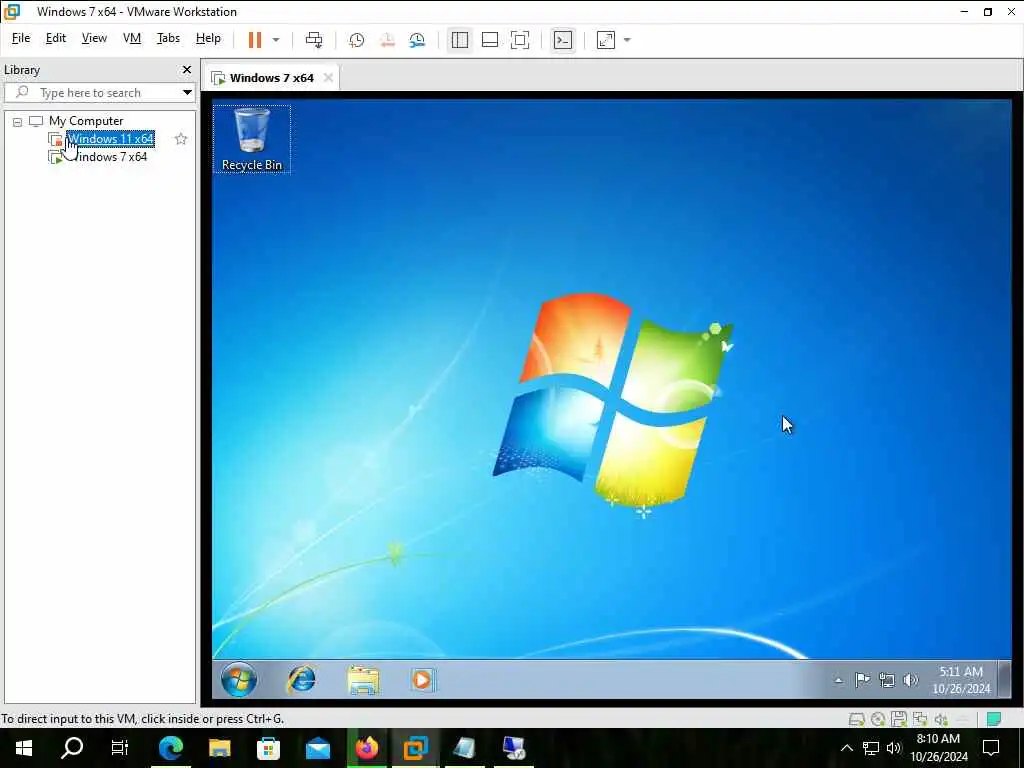Open the snapshot manager
Screen dimensions: 1024x768
(x=417, y=40)
